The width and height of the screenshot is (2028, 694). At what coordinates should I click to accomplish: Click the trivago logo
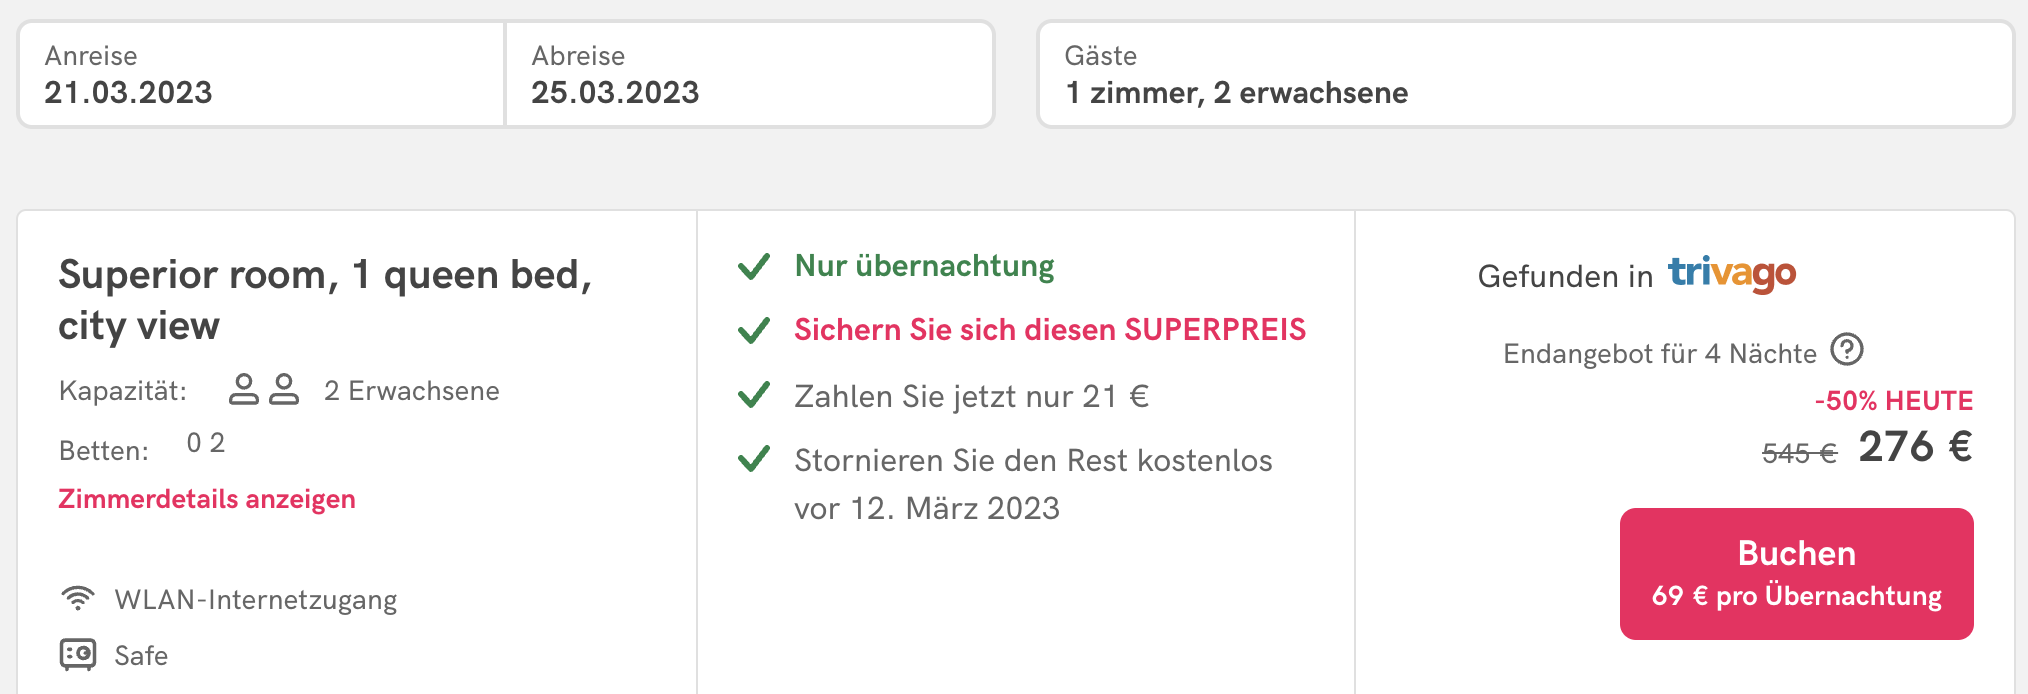tap(1732, 273)
